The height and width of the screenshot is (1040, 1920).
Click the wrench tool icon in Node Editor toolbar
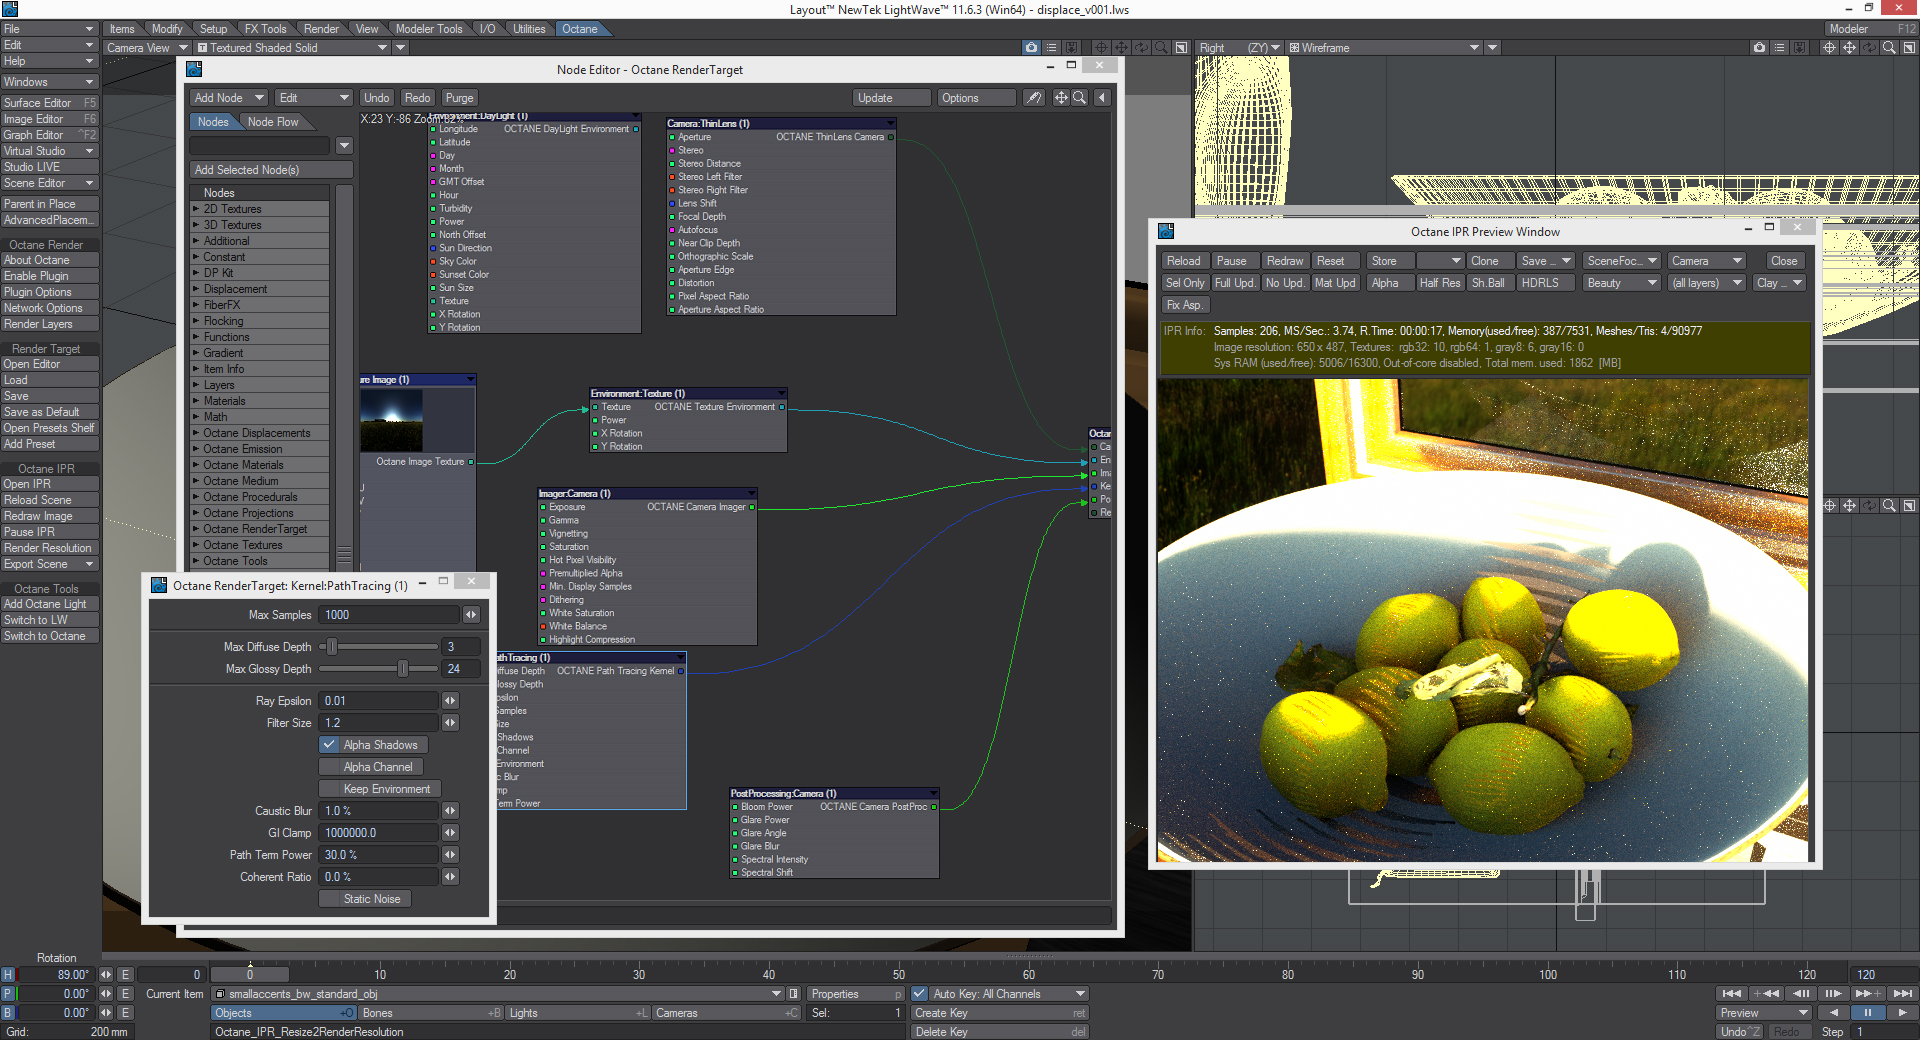pyautogui.click(x=1033, y=97)
